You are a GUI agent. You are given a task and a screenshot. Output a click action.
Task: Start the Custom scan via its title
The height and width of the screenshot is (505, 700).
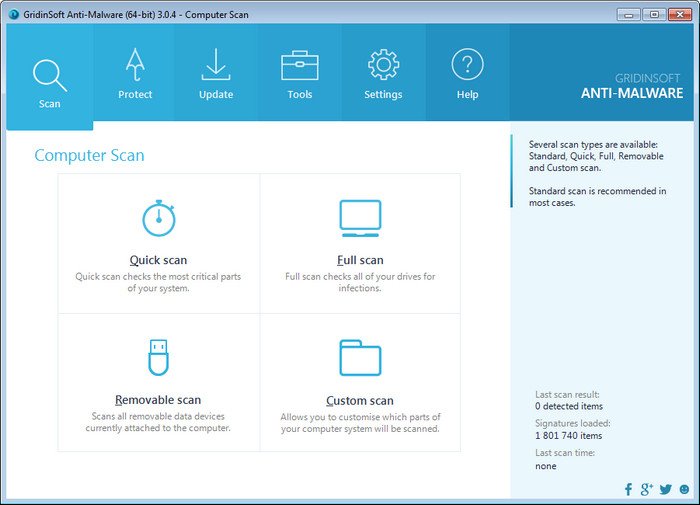point(360,401)
